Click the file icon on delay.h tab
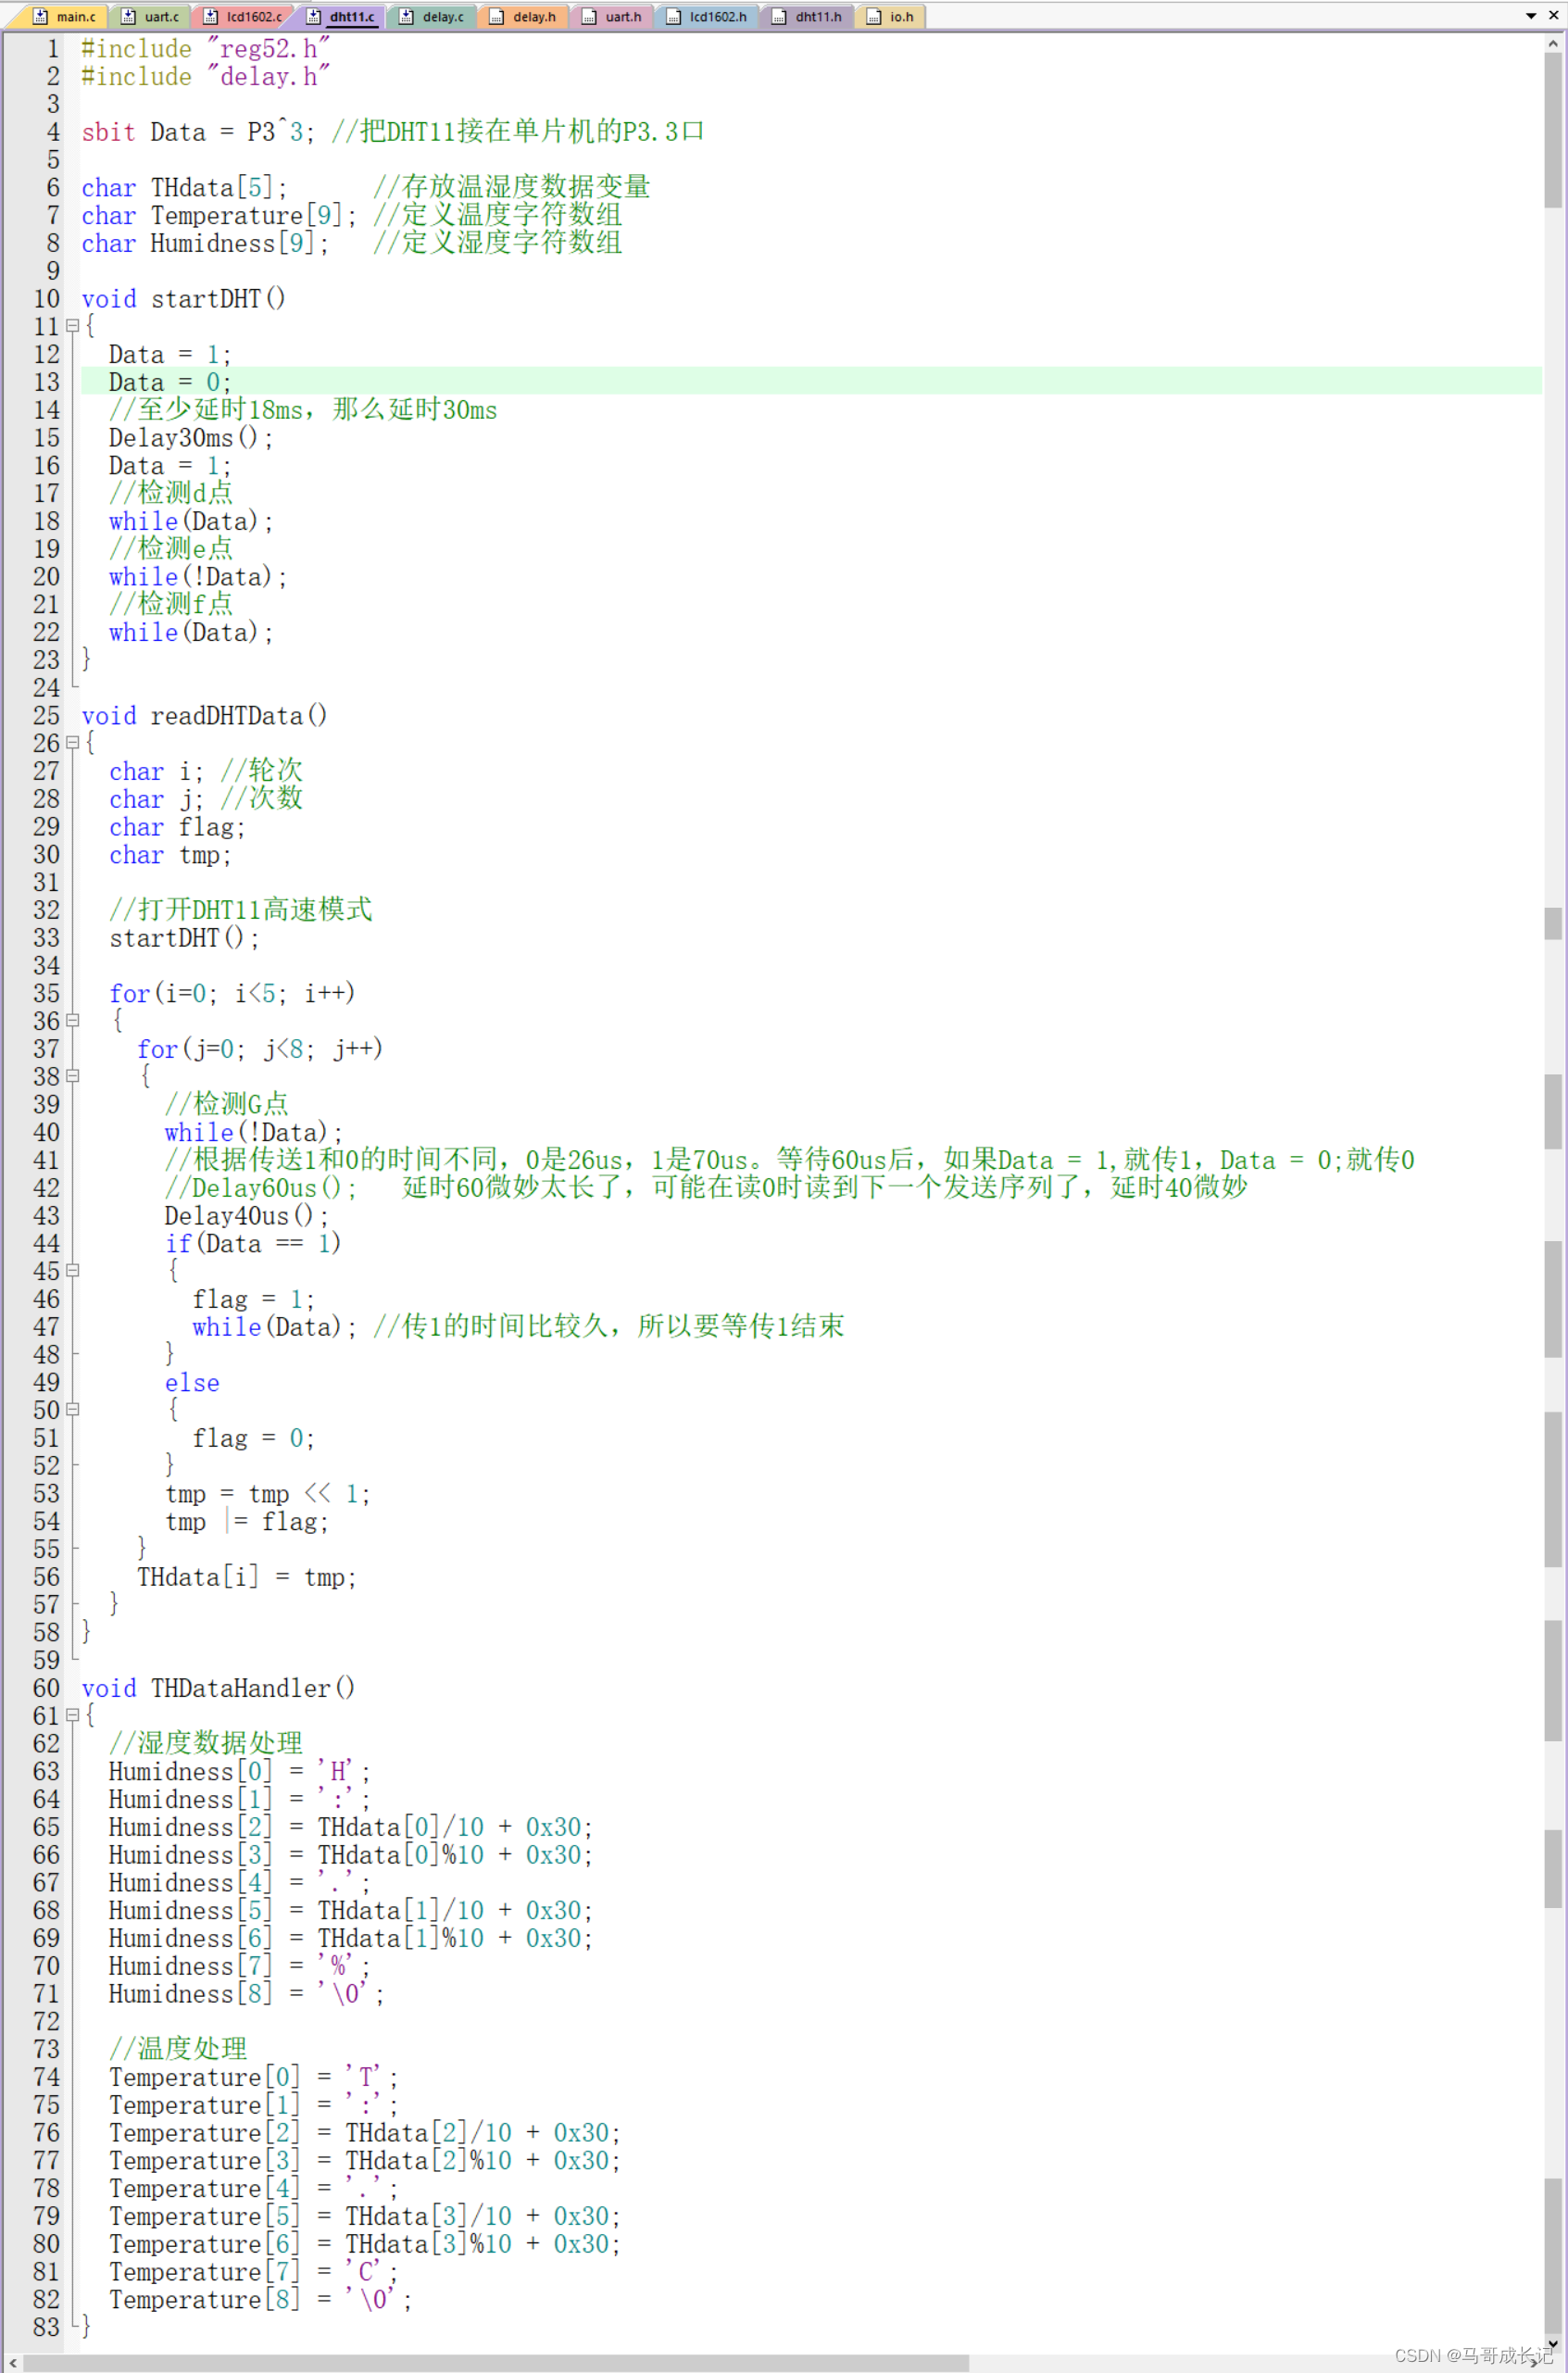Viewport: 1568px width, 2373px height. click(496, 16)
